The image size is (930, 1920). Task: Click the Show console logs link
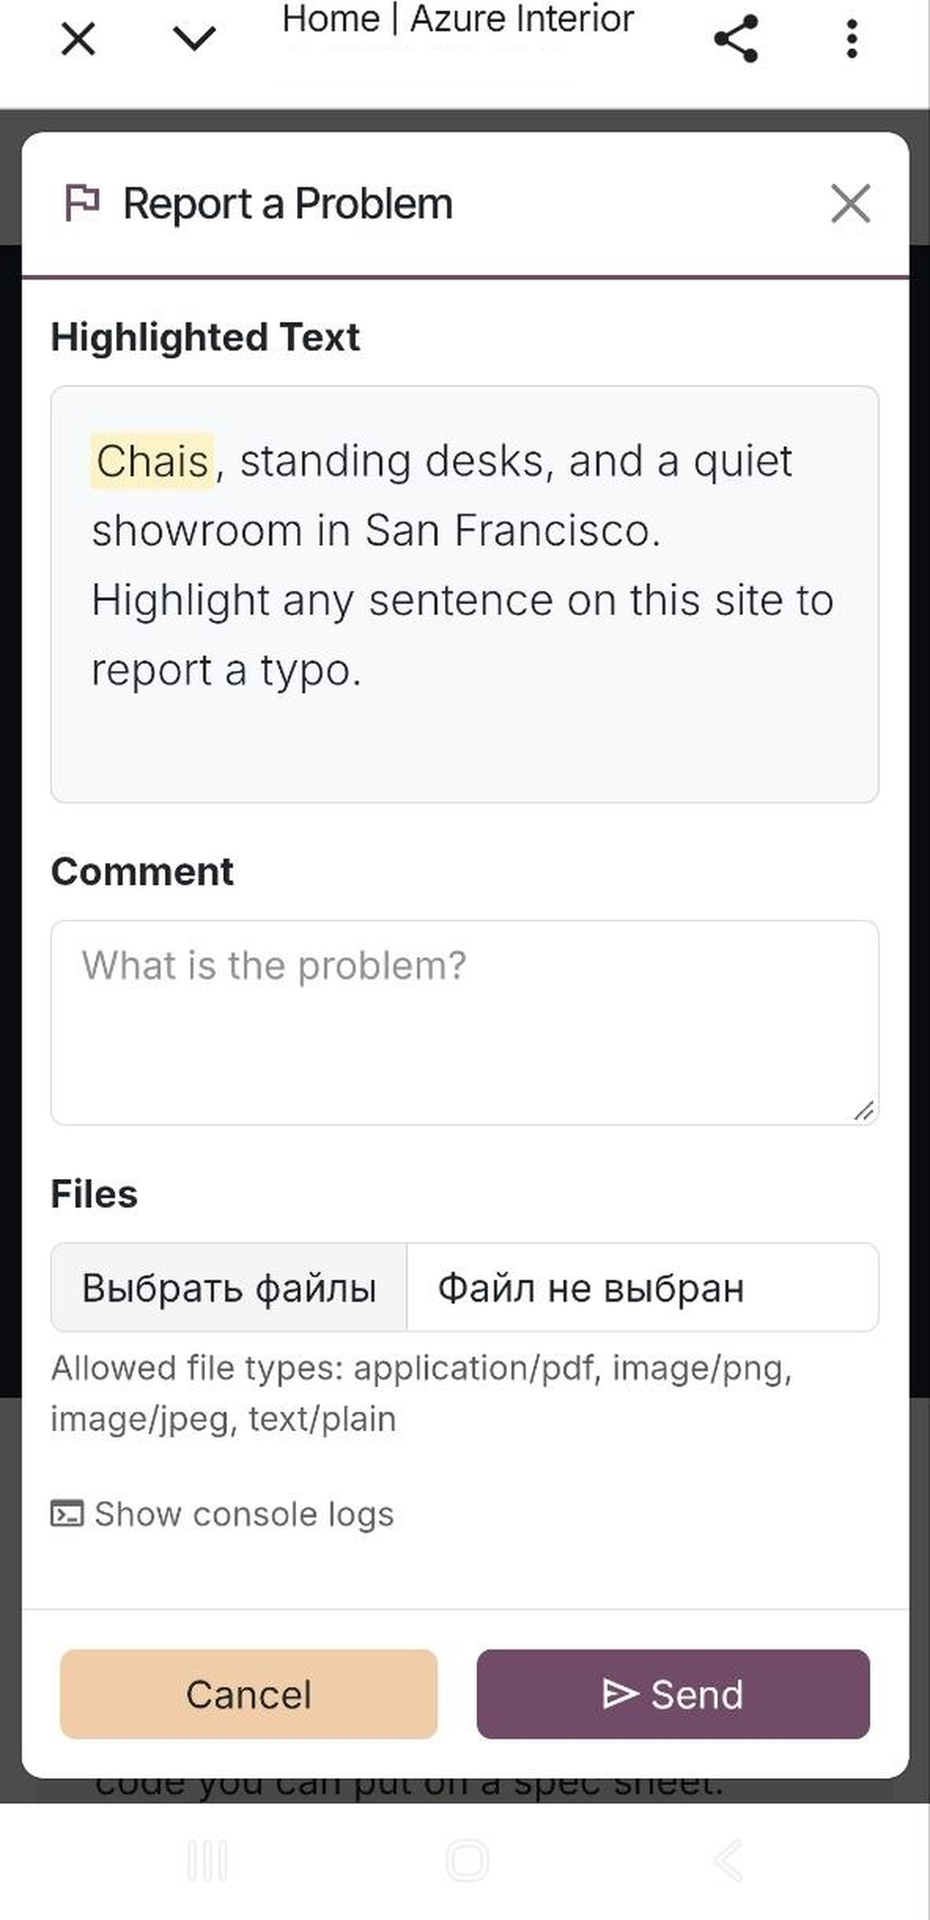(222, 1514)
